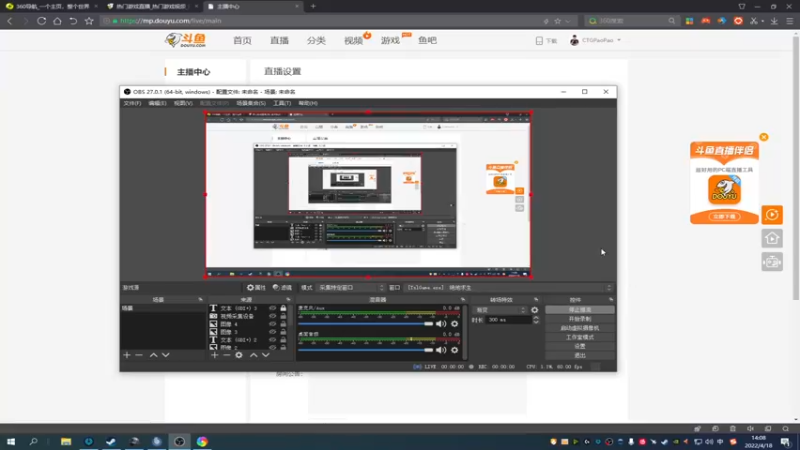The height and width of the screenshot is (450, 800).
Task: Move scene up with the arrow icon
Action: (154, 355)
